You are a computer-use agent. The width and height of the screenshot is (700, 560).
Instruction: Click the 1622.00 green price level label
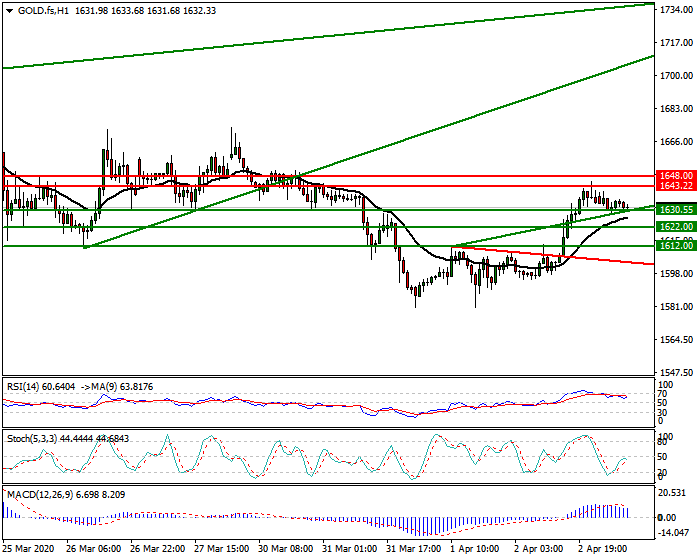coord(676,226)
